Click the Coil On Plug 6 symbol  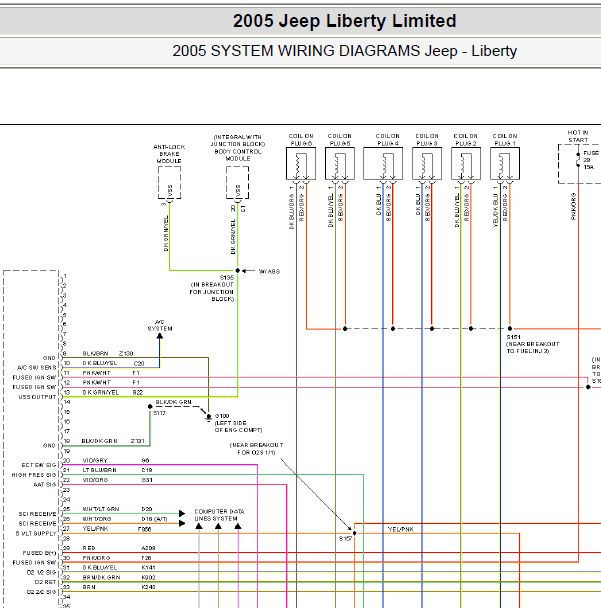click(301, 164)
